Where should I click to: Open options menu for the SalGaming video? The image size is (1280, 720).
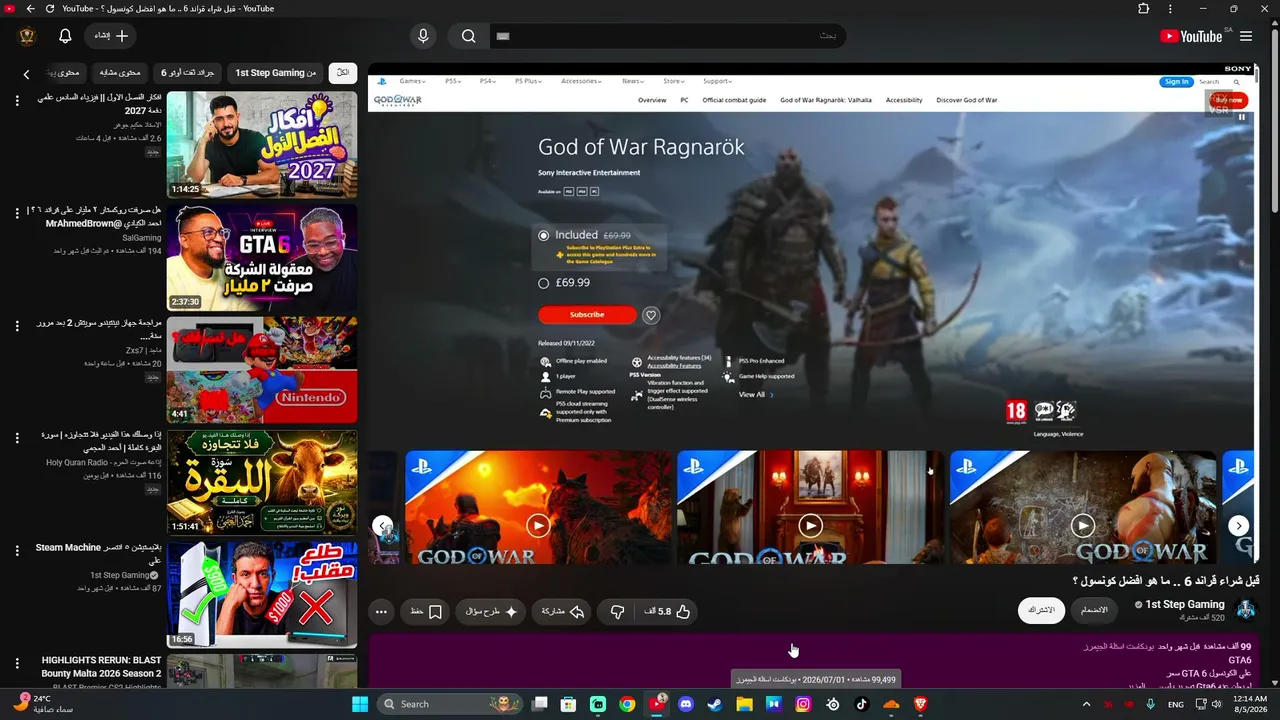click(17, 213)
